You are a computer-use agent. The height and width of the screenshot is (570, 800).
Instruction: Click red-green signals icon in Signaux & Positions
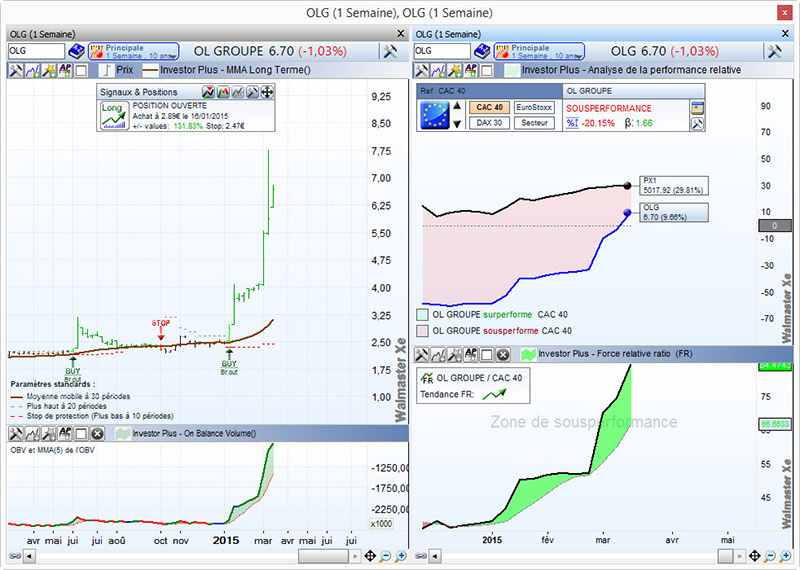point(208,92)
